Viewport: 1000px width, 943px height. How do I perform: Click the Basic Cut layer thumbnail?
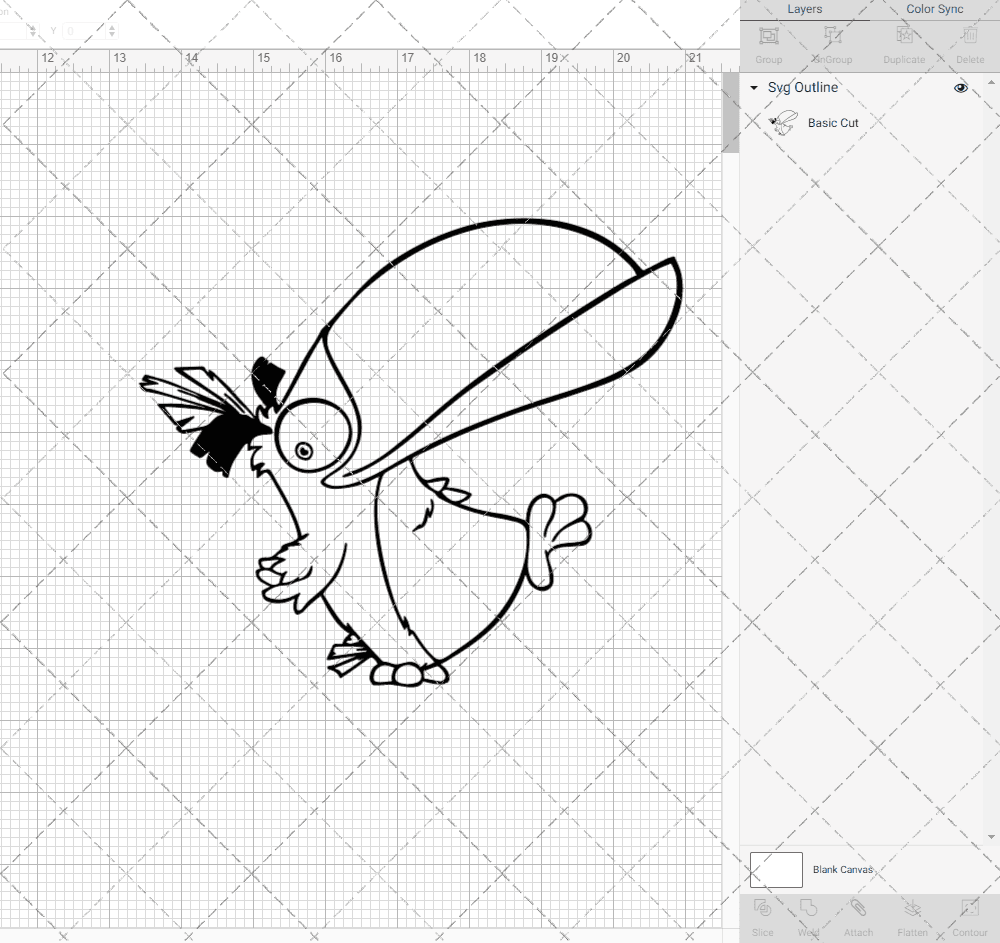[783, 122]
